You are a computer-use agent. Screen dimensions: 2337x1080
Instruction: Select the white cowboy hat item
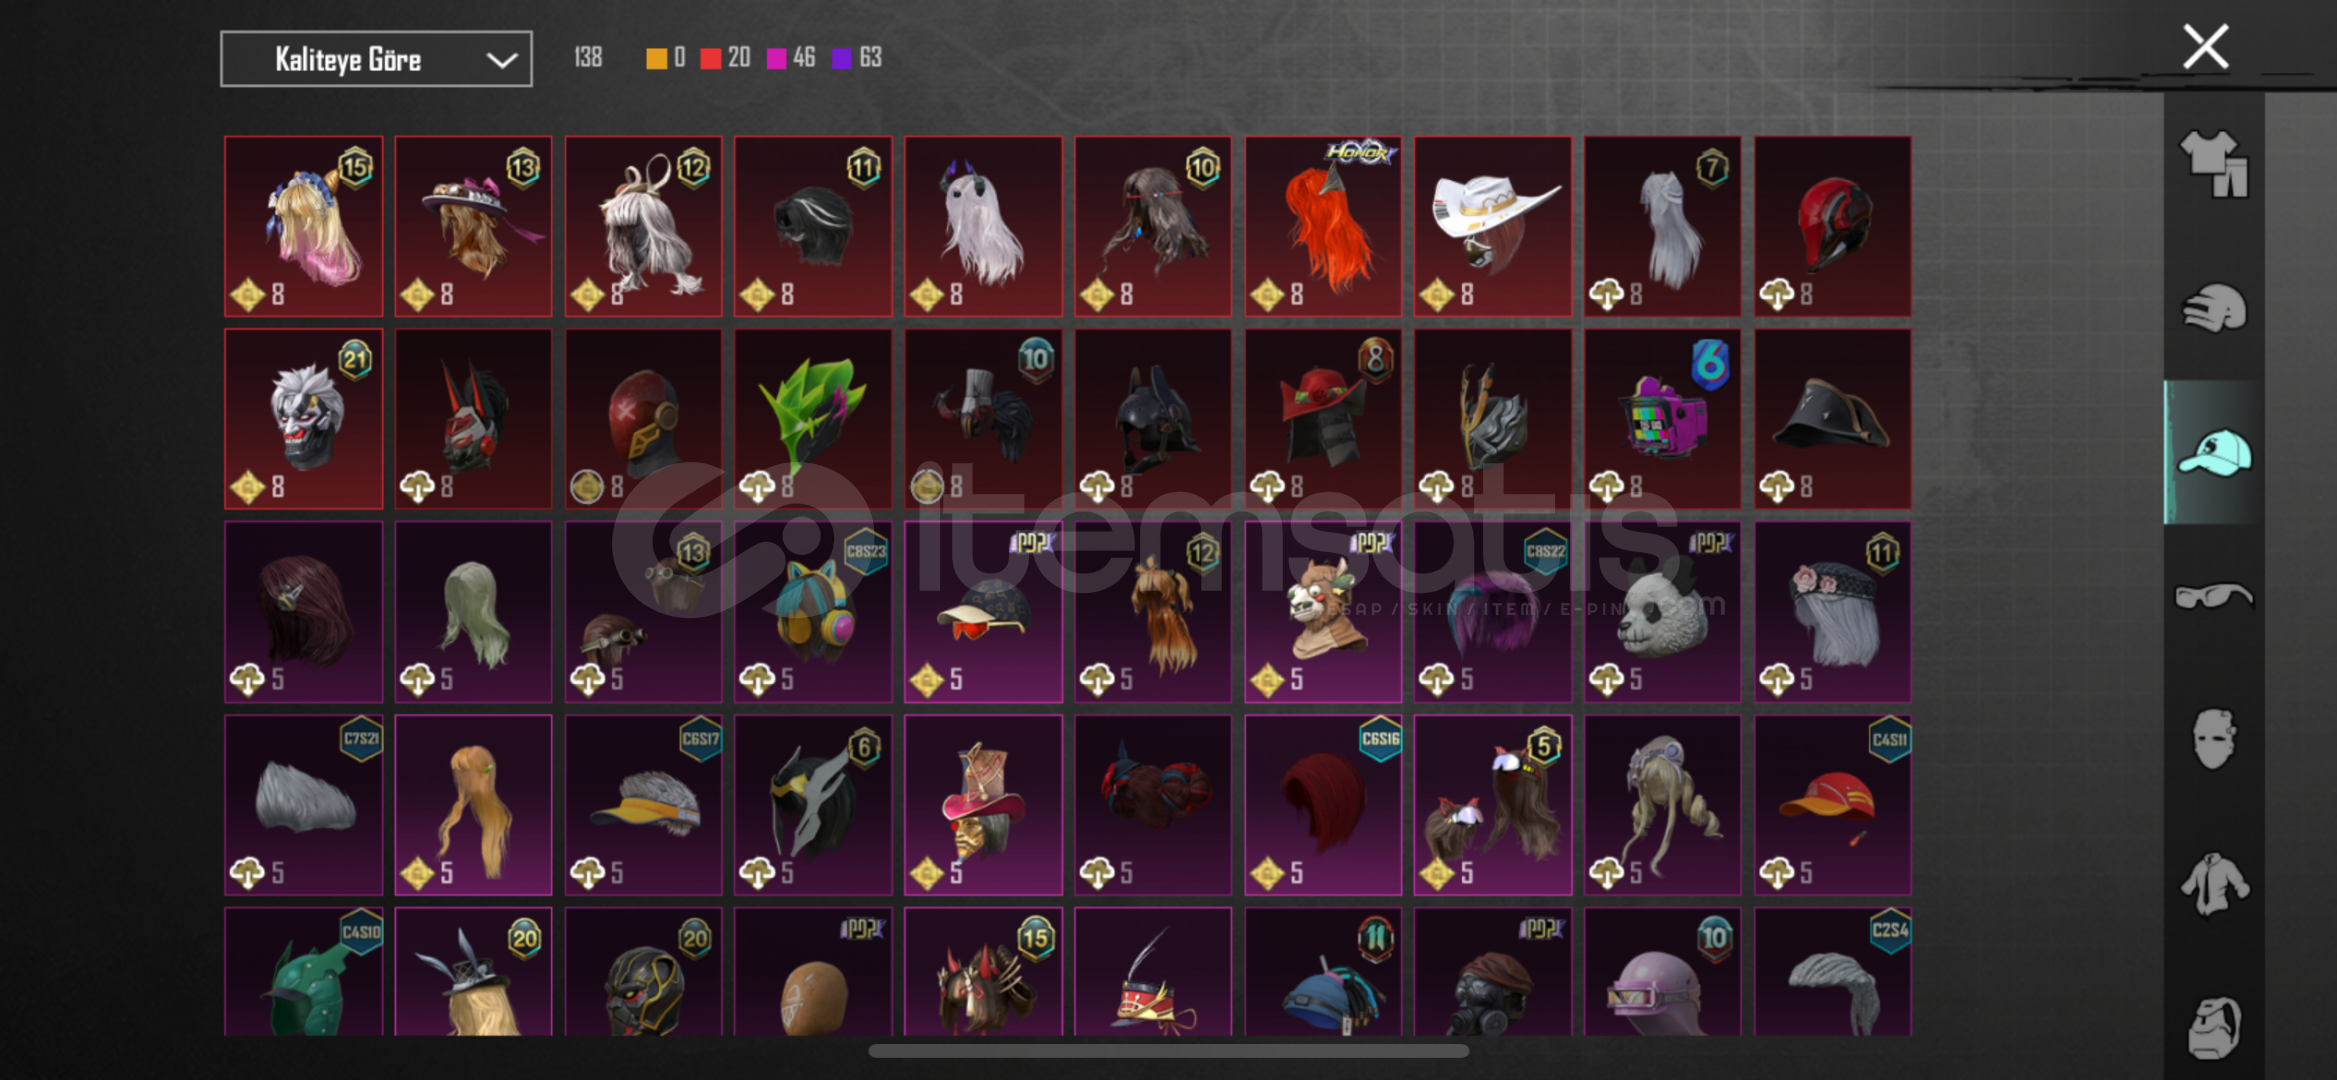1492,226
